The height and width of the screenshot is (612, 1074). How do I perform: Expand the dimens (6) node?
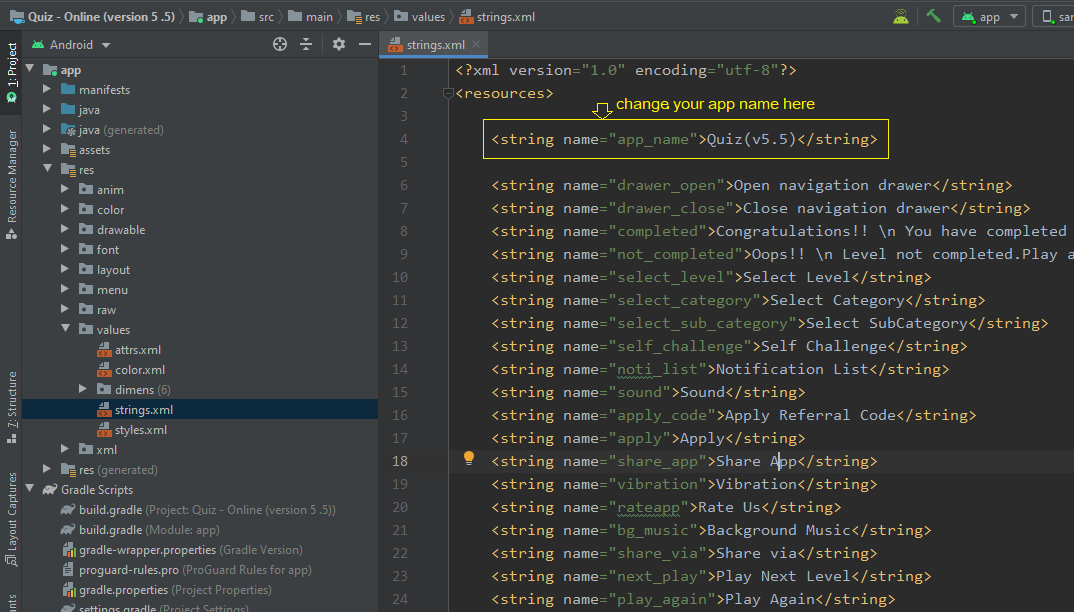coord(83,389)
